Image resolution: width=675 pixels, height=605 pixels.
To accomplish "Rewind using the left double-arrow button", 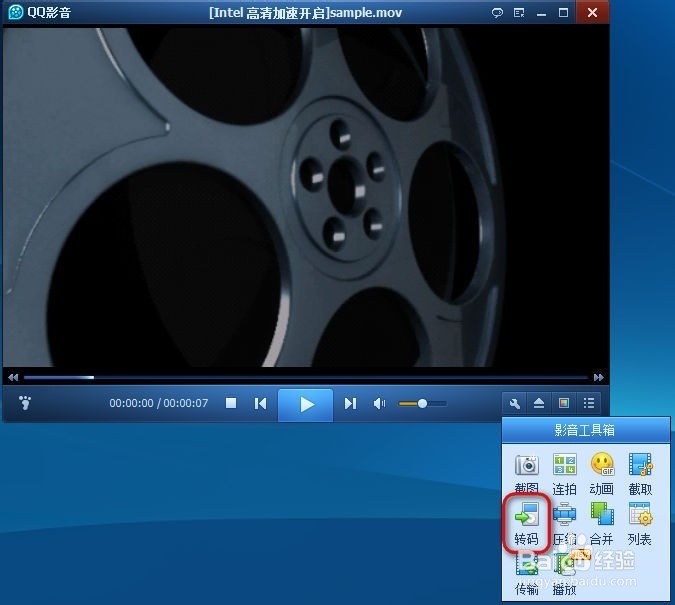I will coord(13,378).
